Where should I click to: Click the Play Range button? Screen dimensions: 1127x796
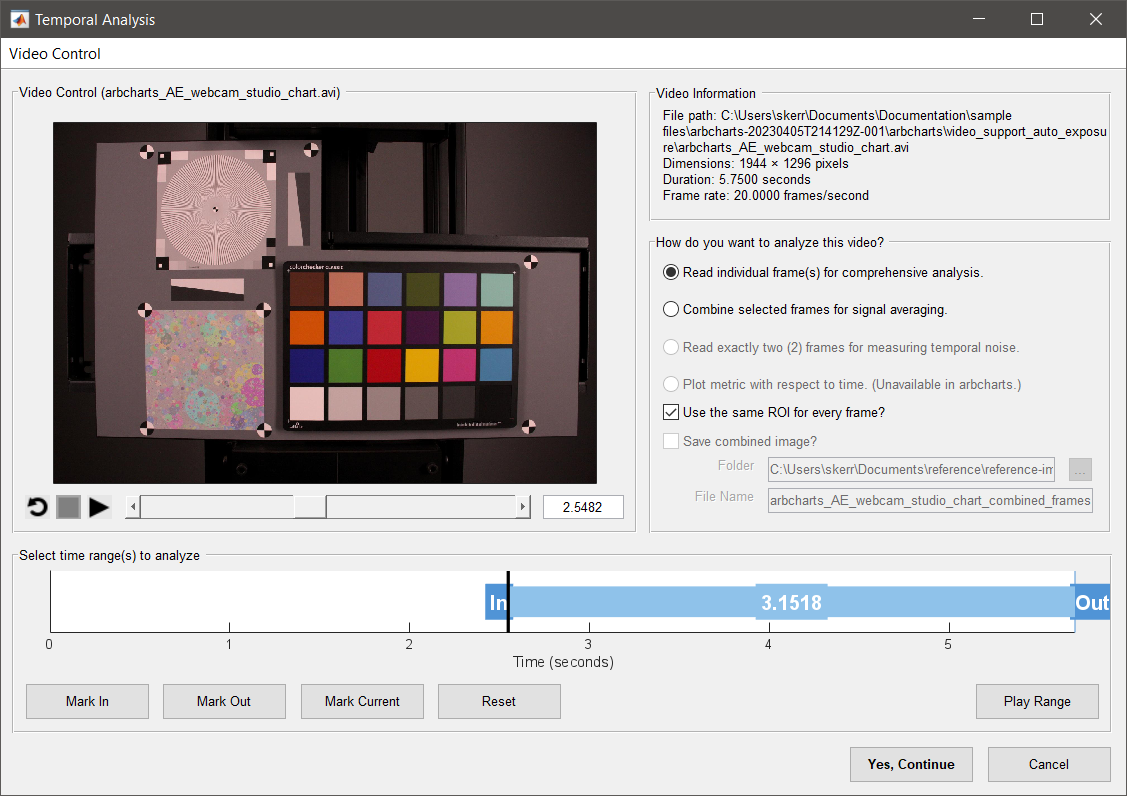(x=1037, y=701)
